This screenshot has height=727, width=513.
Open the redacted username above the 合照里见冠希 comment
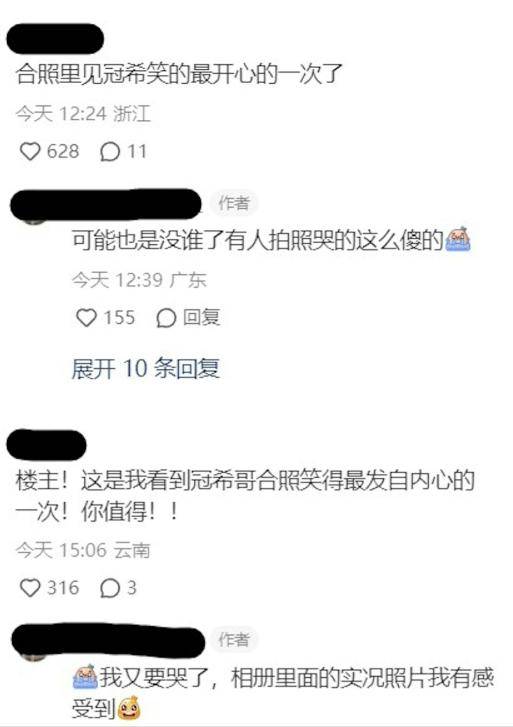coord(55,38)
